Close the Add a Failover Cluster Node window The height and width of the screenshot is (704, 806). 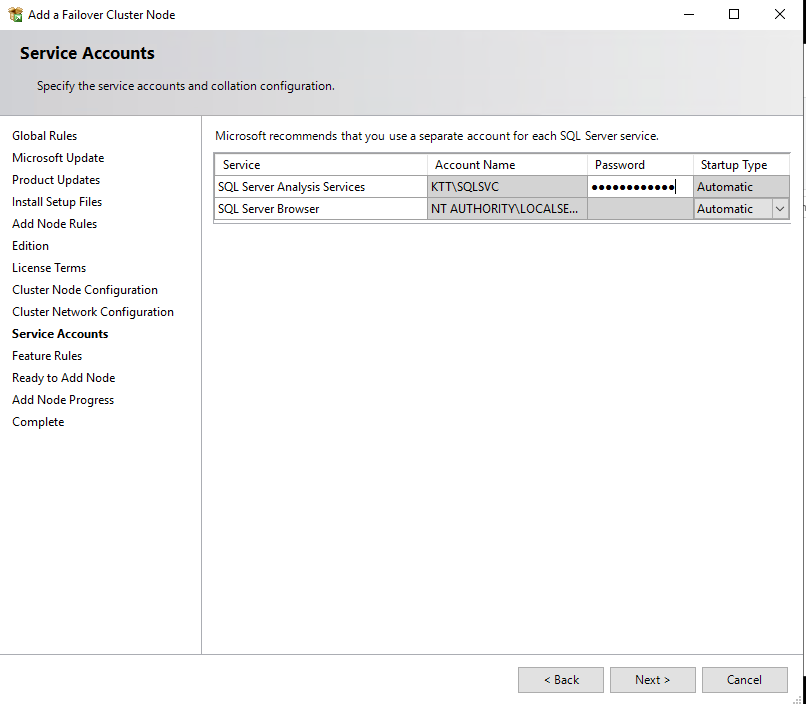coord(780,14)
